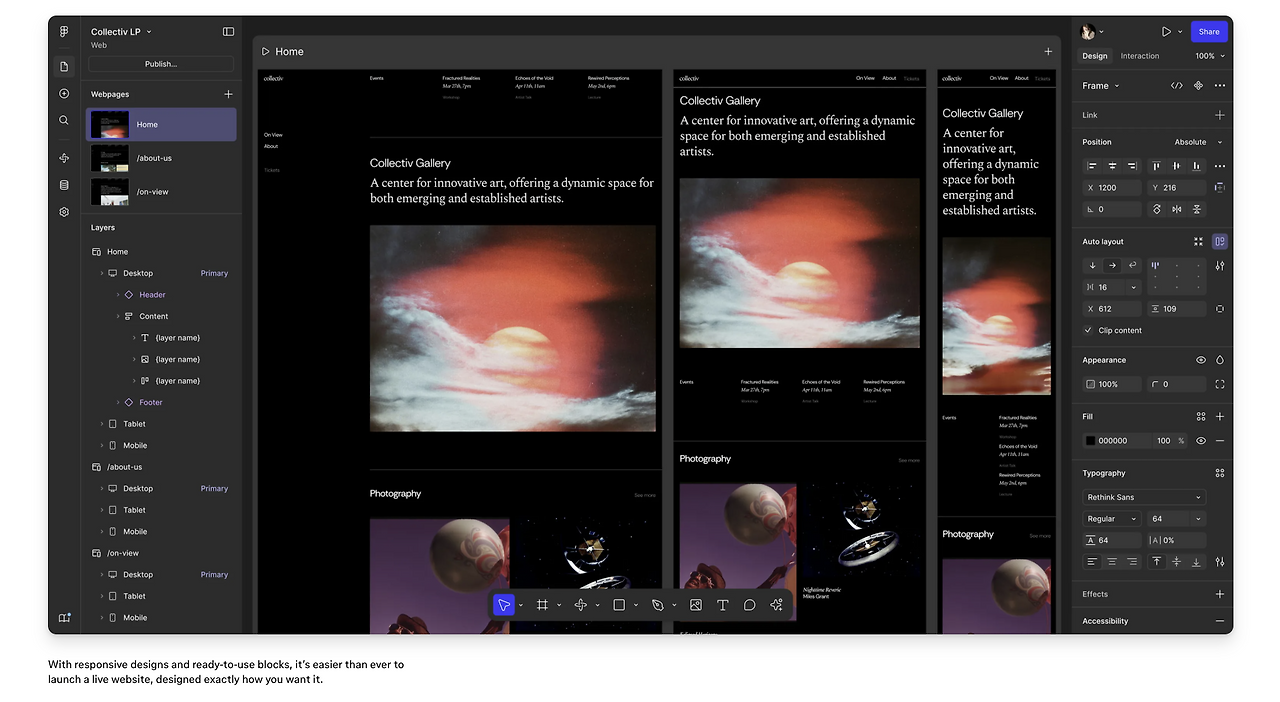
Task: Open the code icon beside Frame
Action: click(1177, 86)
